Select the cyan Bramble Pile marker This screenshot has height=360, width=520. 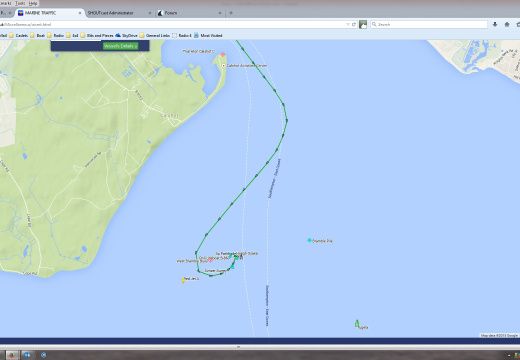309,240
